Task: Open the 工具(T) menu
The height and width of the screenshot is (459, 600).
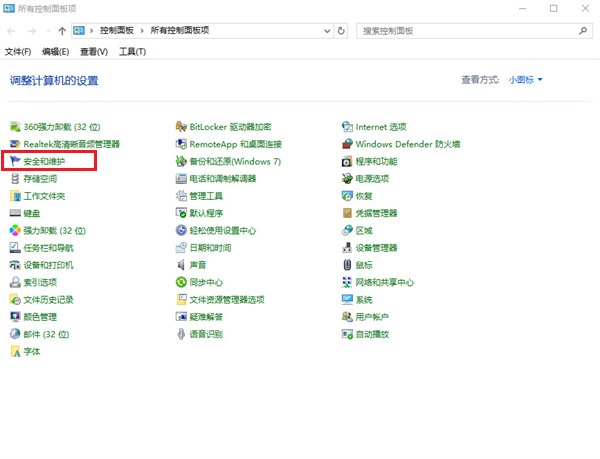Action: [132, 52]
